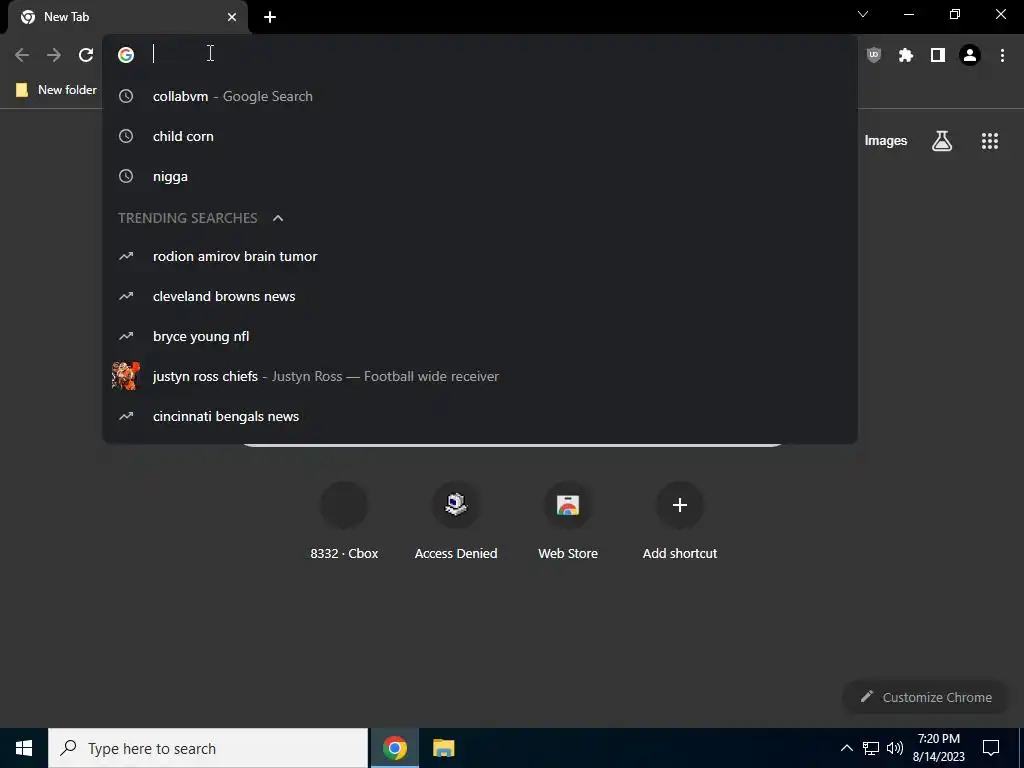Open File Explorer from the taskbar
The image size is (1024, 768).
click(x=443, y=748)
